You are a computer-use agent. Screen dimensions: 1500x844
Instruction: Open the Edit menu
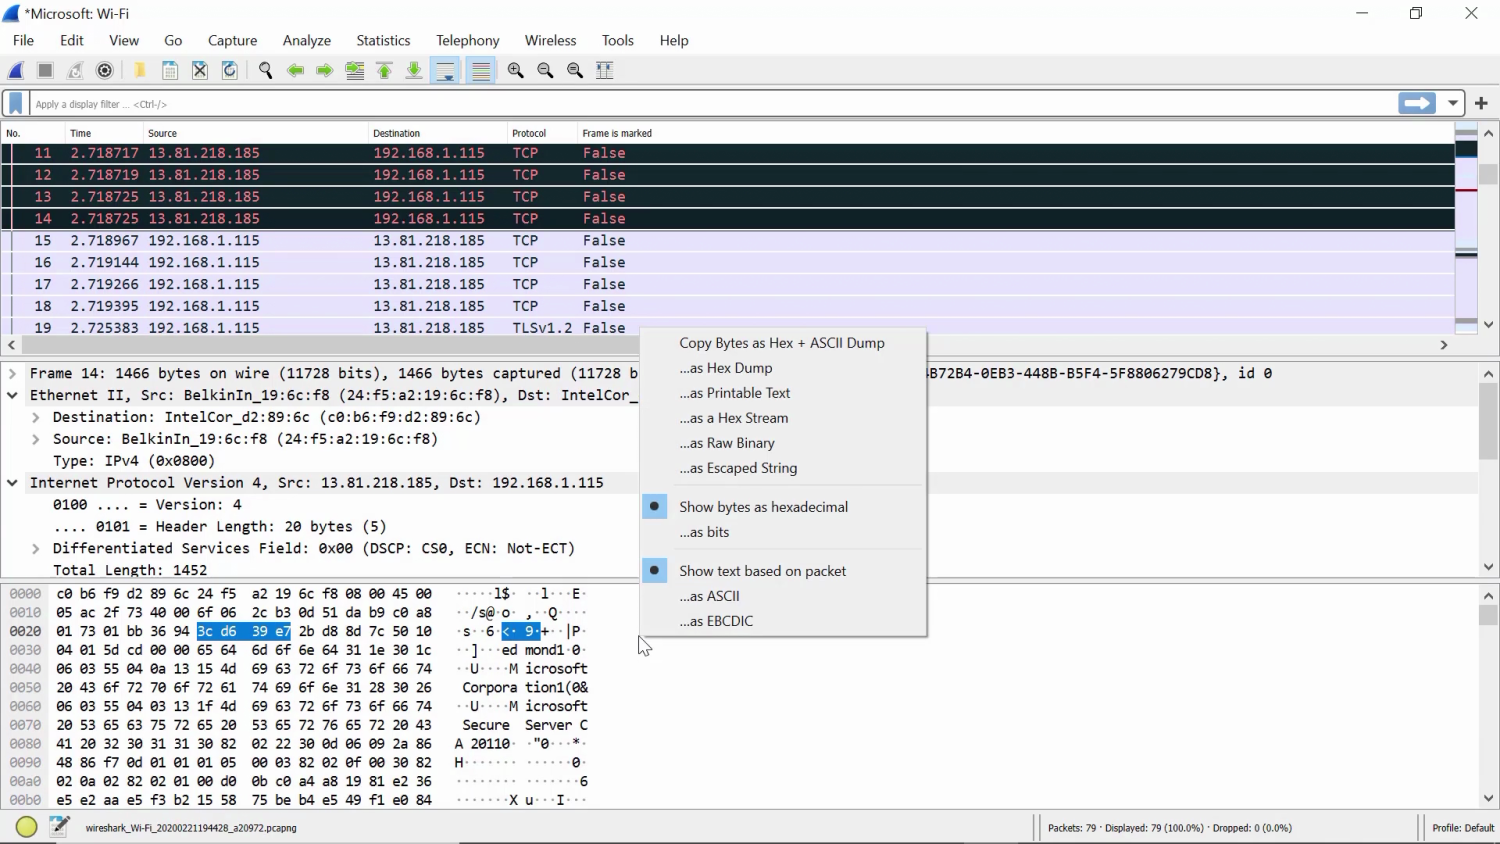tap(72, 40)
